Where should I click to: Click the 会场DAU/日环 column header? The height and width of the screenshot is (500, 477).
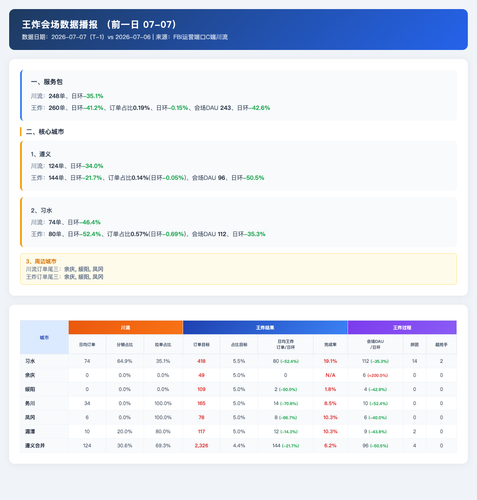coord(375,344)
